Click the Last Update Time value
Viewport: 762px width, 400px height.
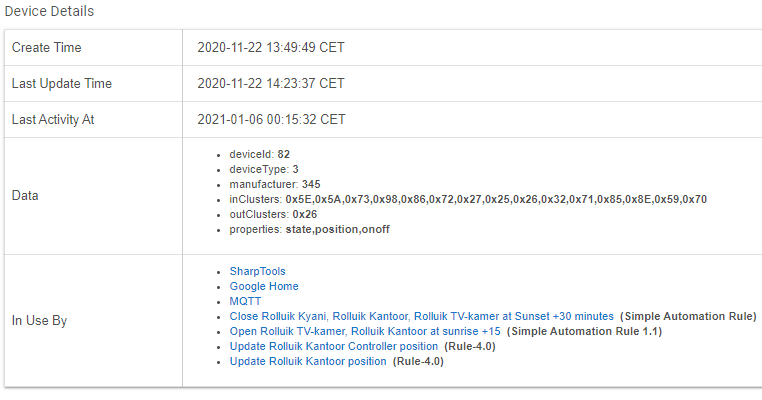point(271,84)
